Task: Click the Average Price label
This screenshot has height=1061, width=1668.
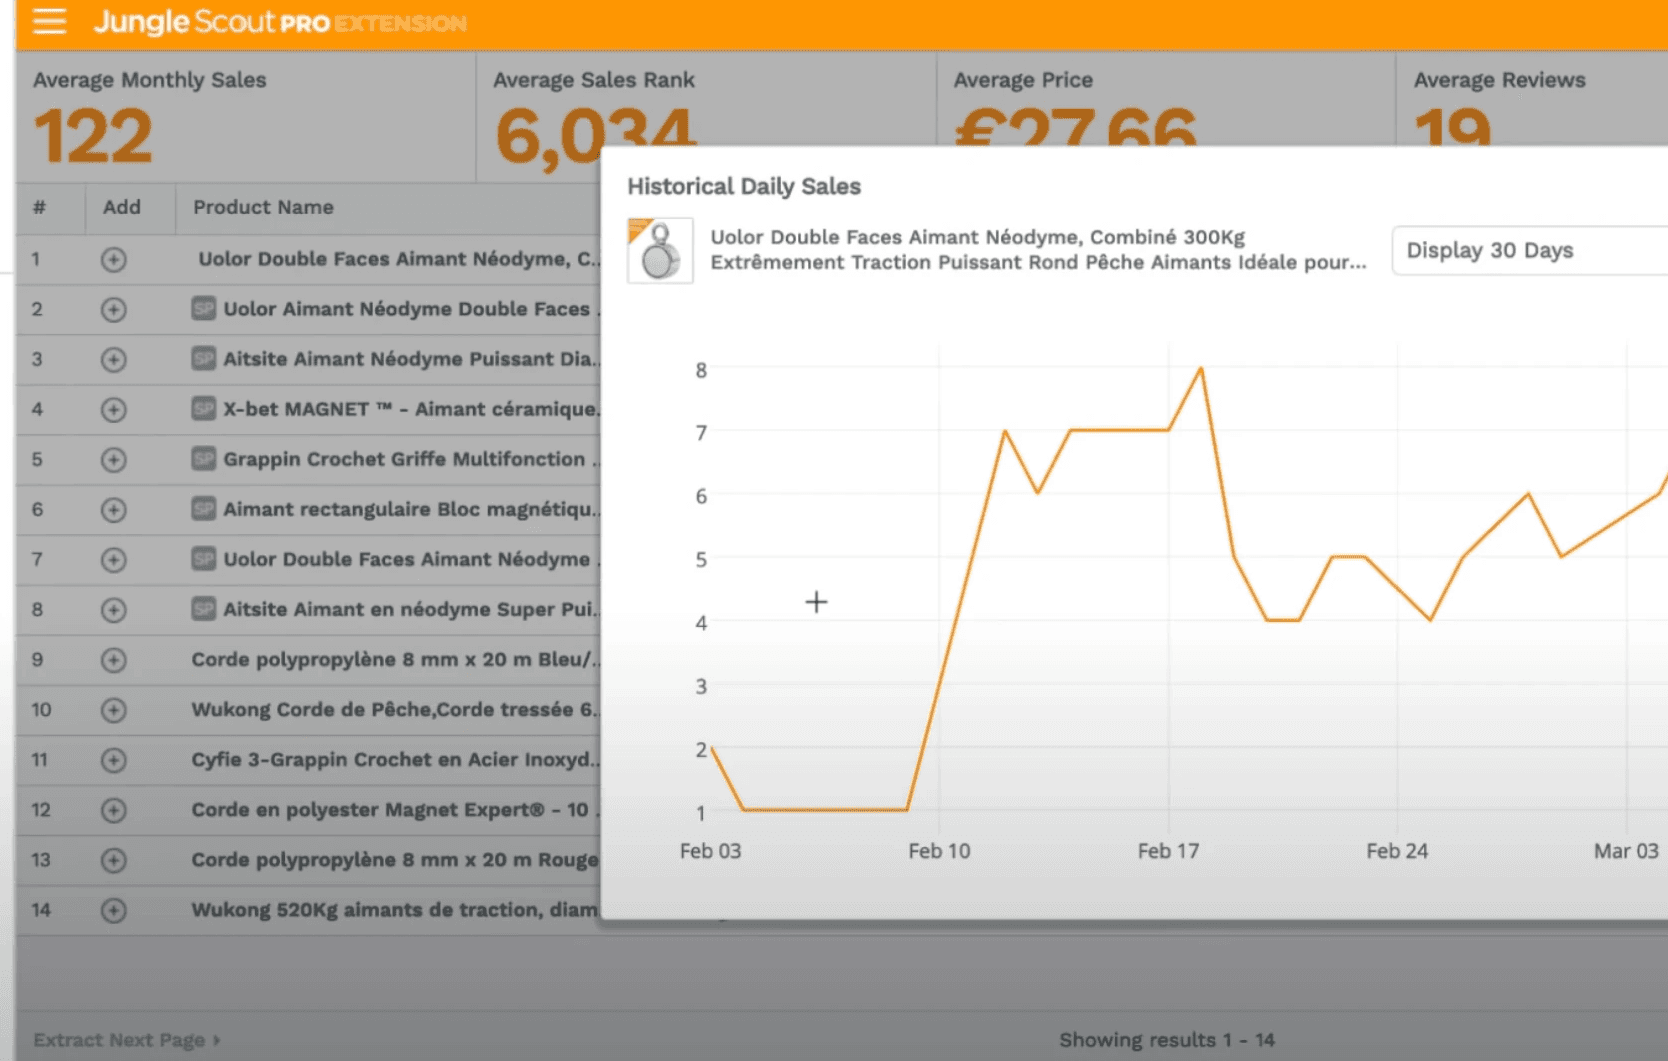Action: (1023, 80)
